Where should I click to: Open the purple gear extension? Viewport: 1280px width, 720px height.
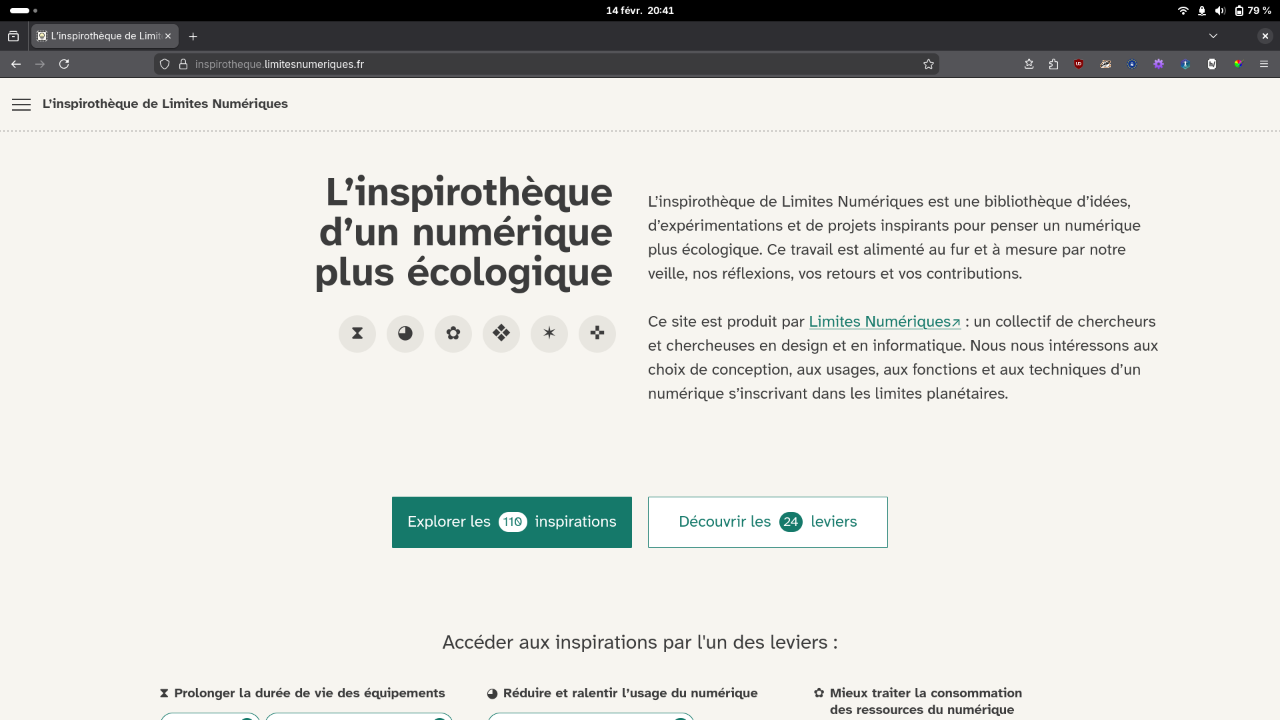pos(1159,64)
